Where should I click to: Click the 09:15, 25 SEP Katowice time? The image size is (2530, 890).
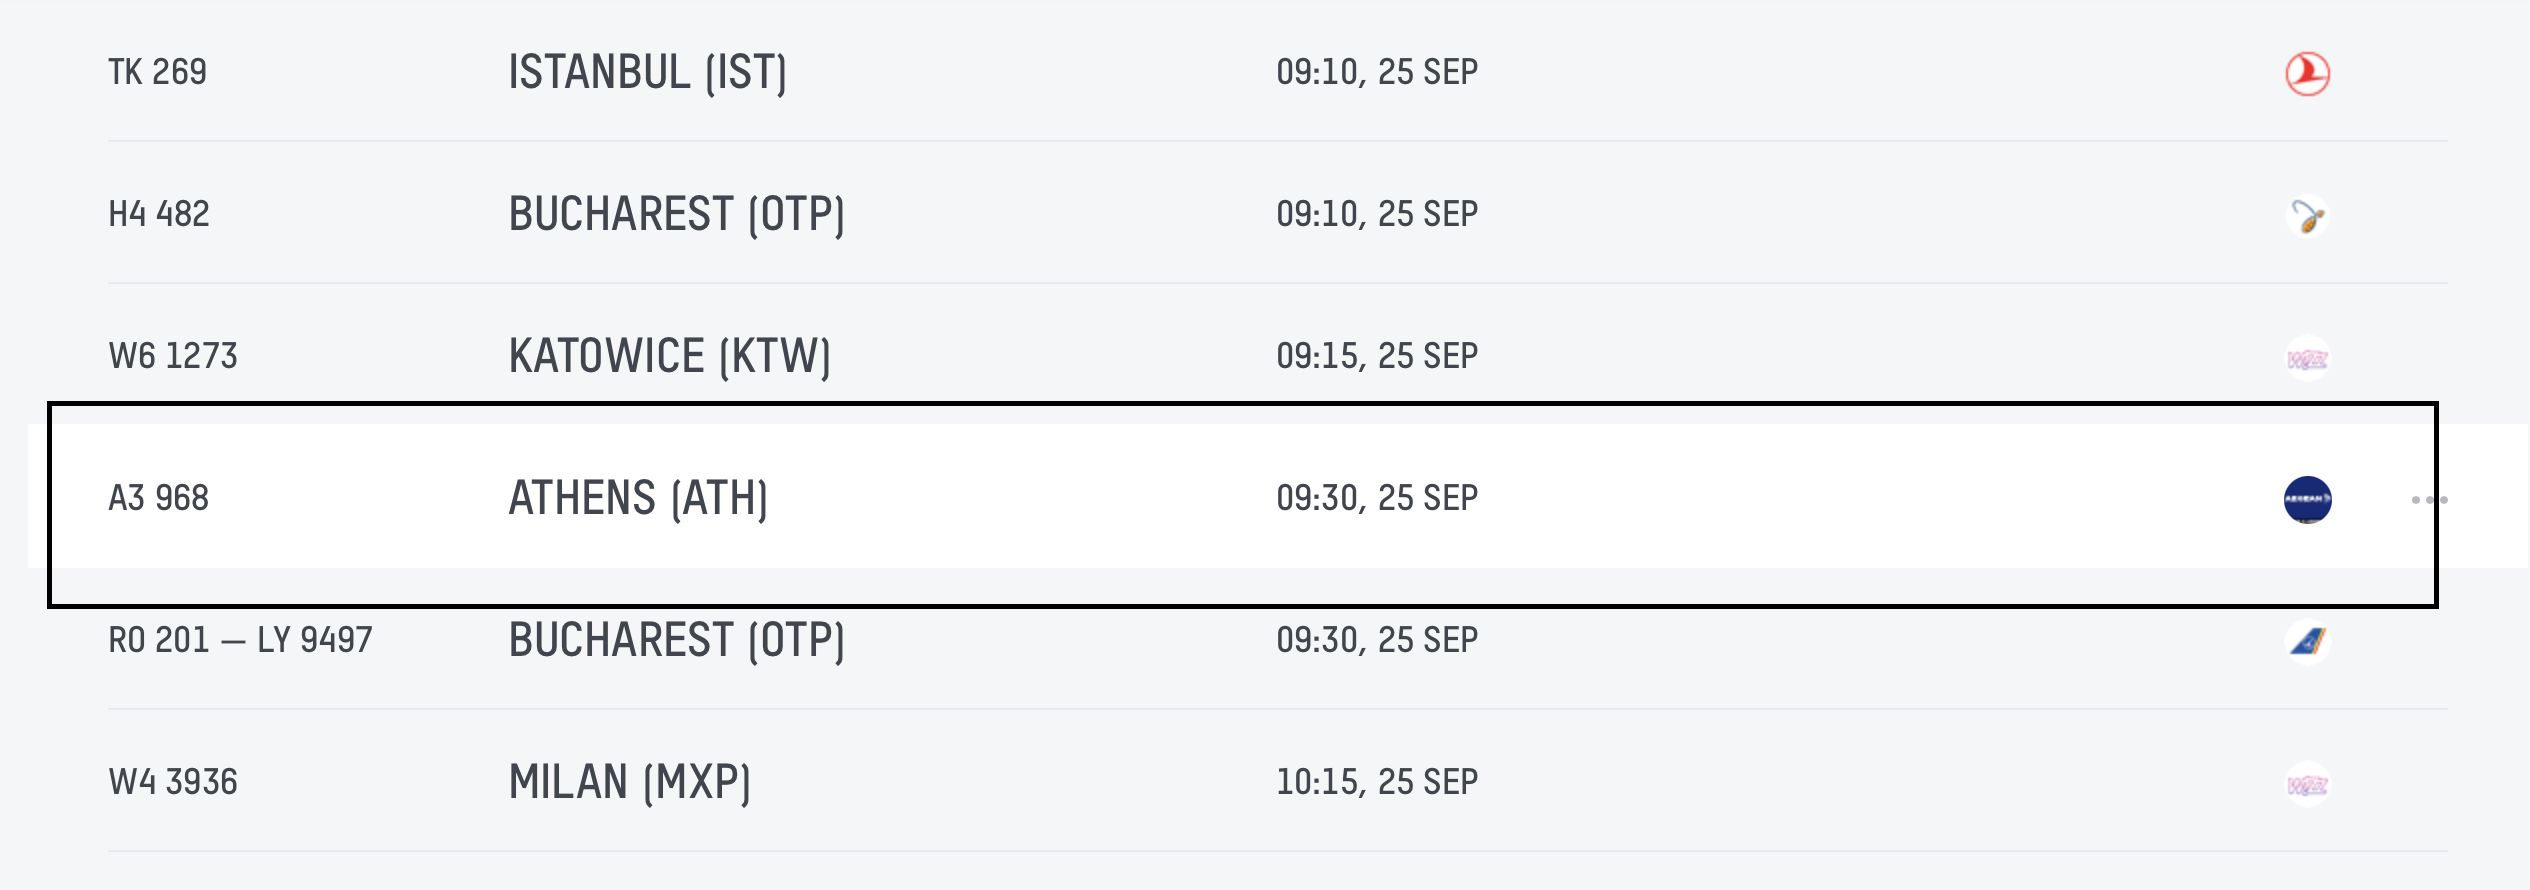[x=1377, y=356]
